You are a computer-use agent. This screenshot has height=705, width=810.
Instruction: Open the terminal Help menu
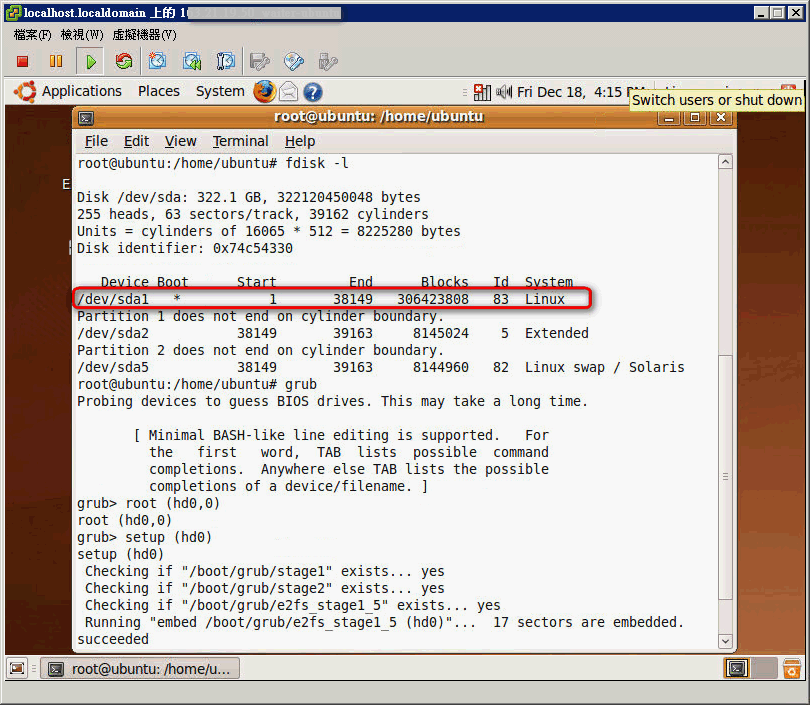point(300,141)
